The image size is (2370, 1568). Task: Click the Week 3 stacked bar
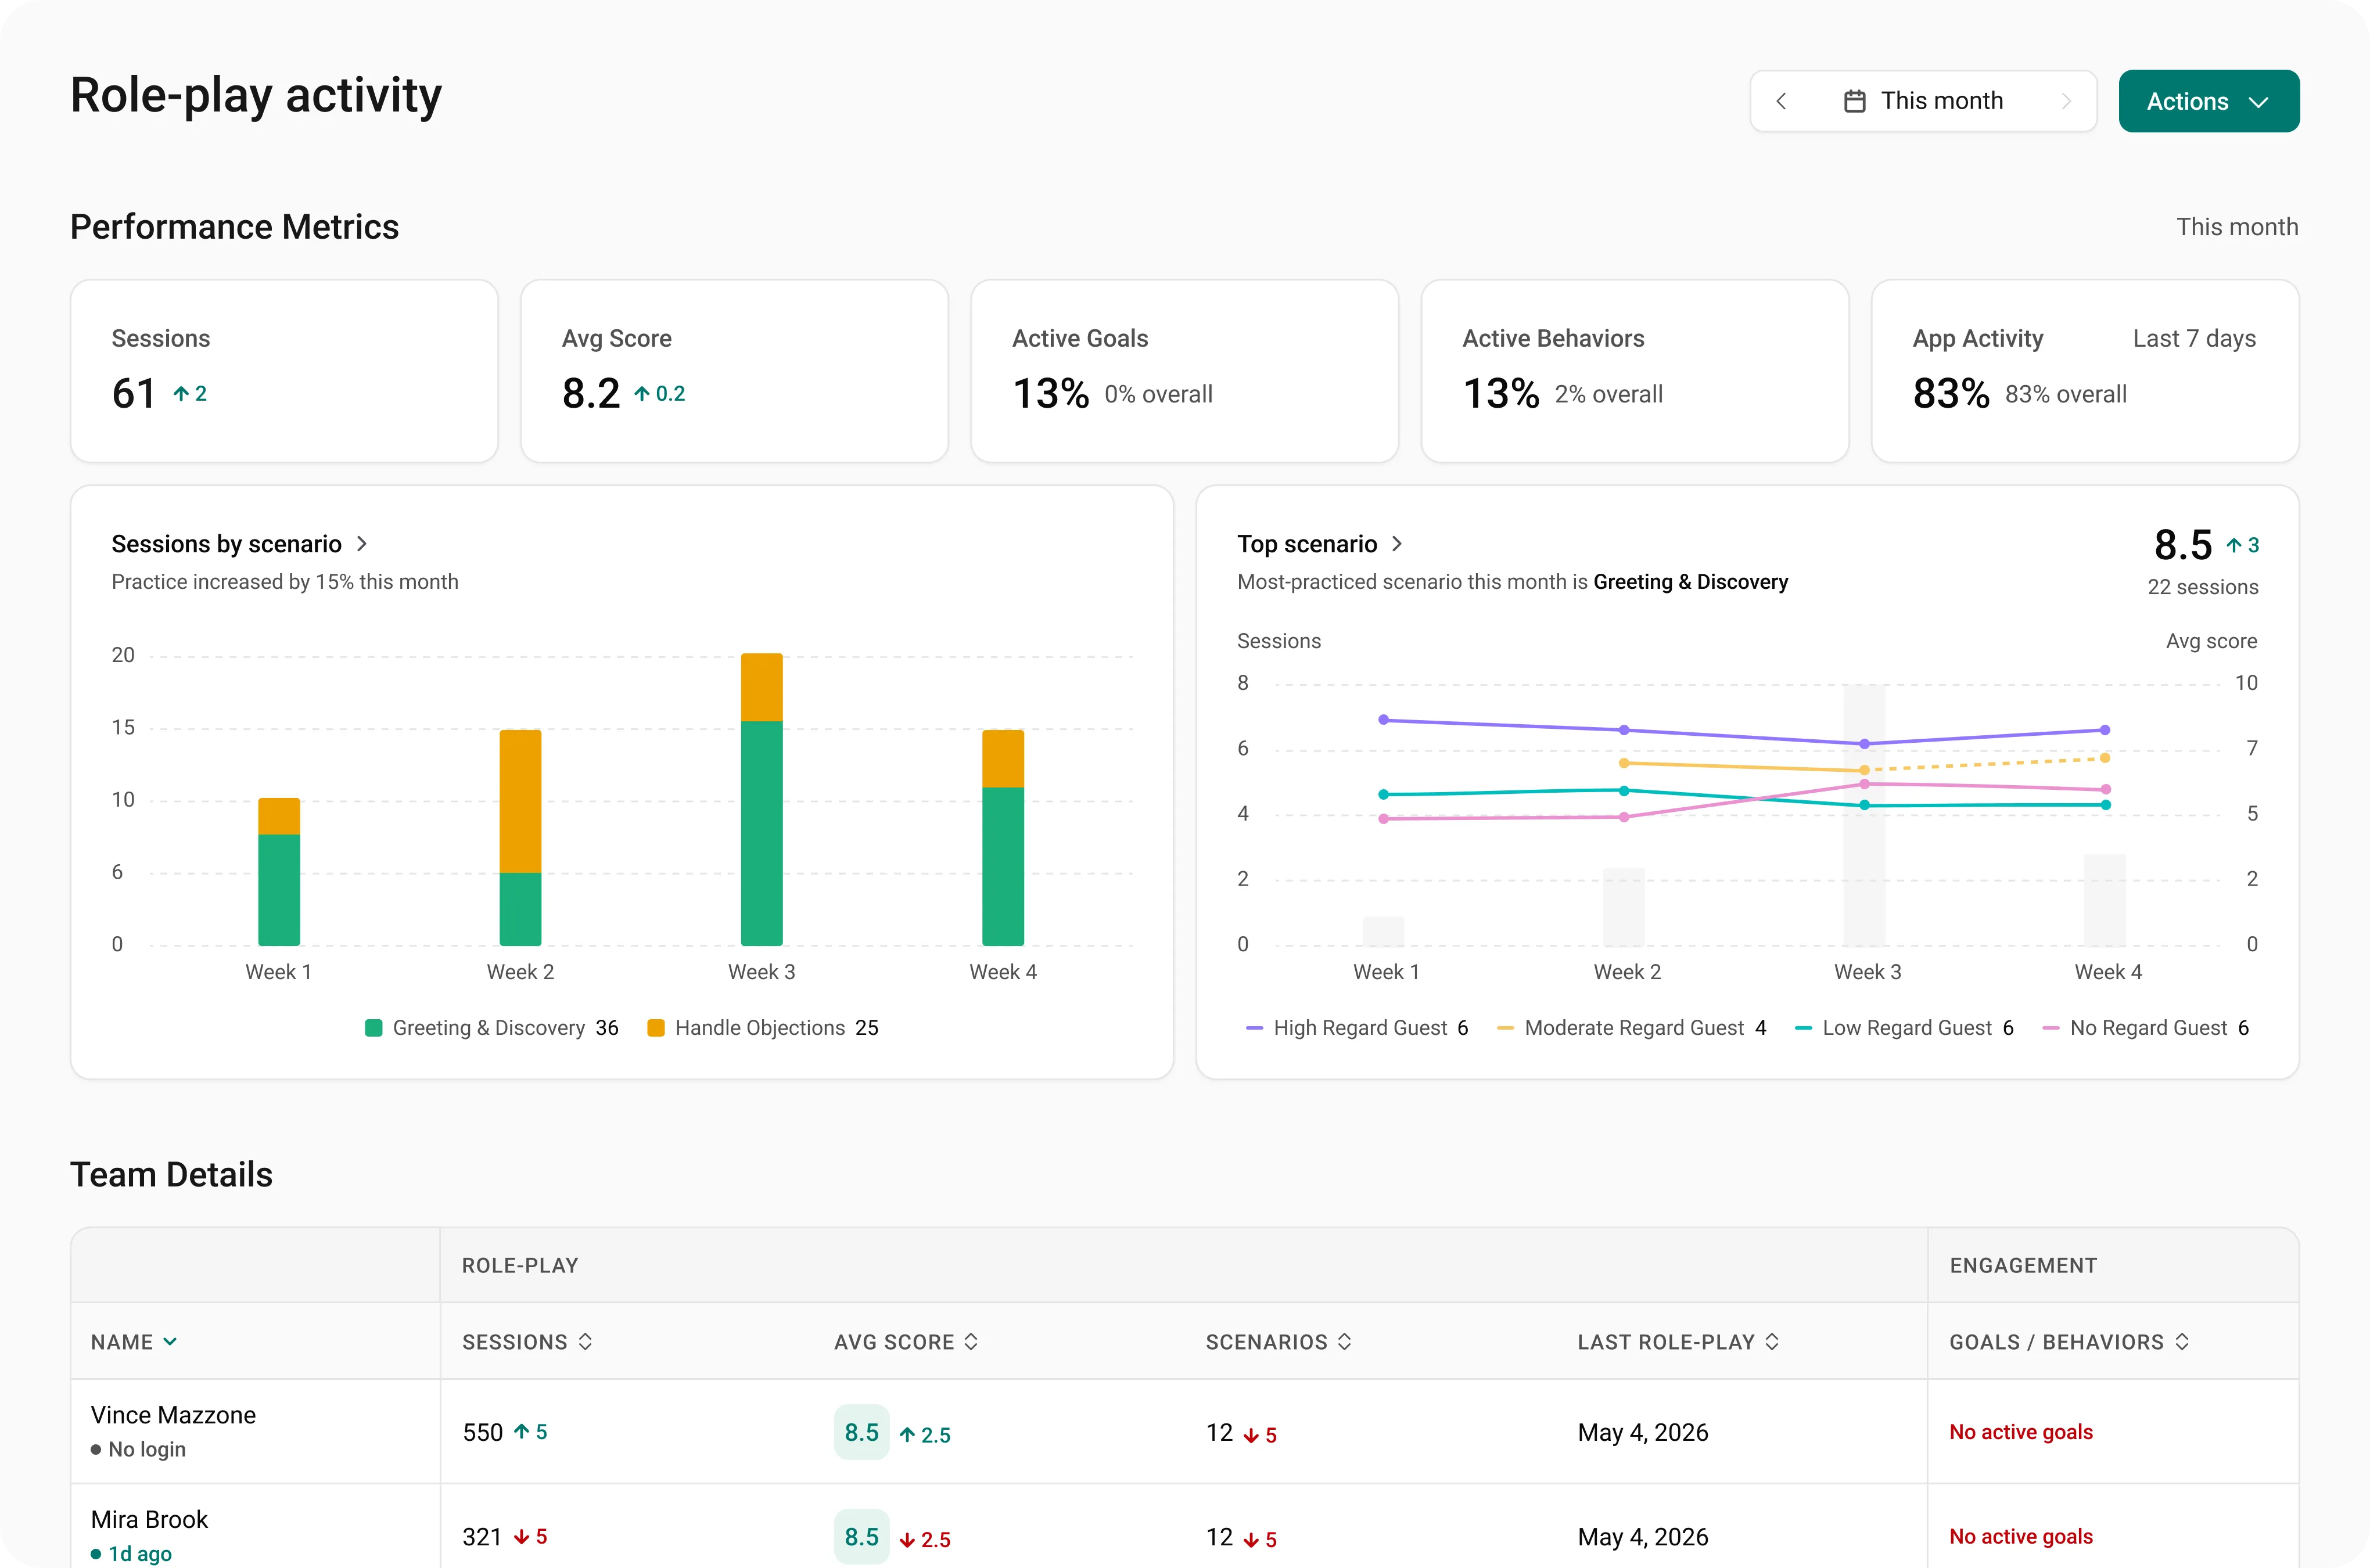[x=762, y=799]
